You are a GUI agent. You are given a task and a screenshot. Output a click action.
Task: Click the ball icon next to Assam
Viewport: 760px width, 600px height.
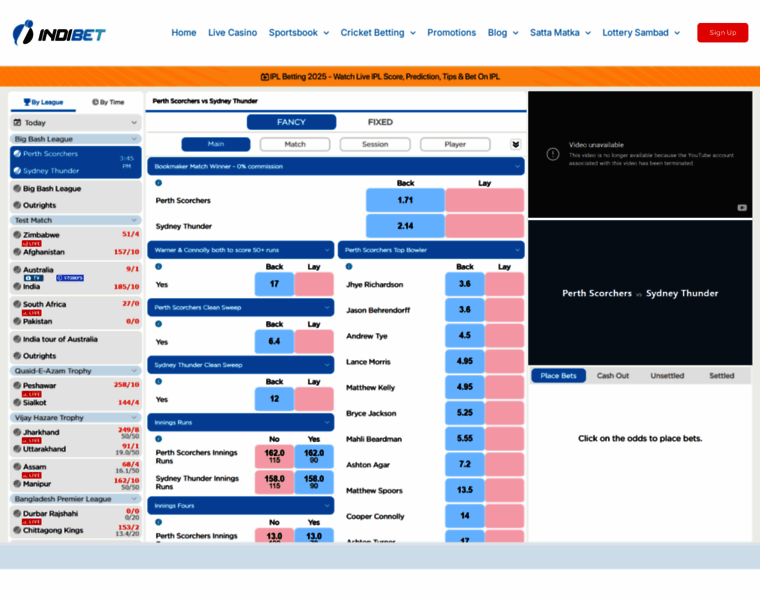click(17, 467)
